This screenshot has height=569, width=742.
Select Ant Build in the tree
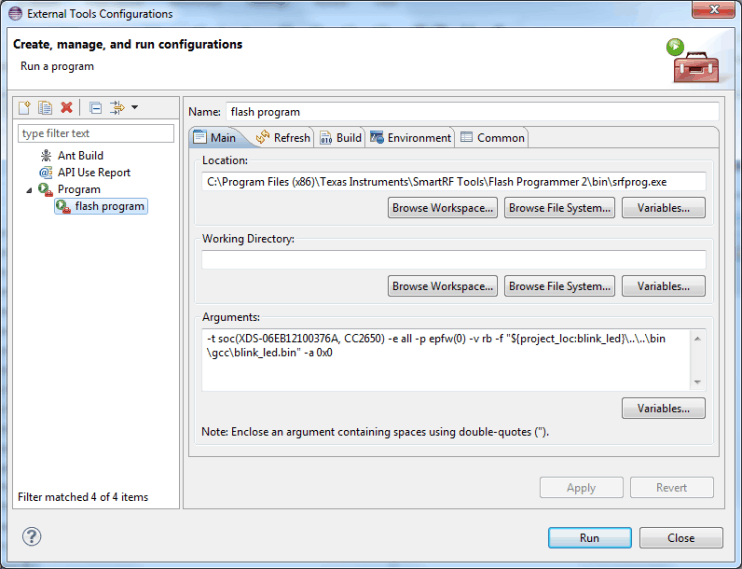[x=80, y=155]
